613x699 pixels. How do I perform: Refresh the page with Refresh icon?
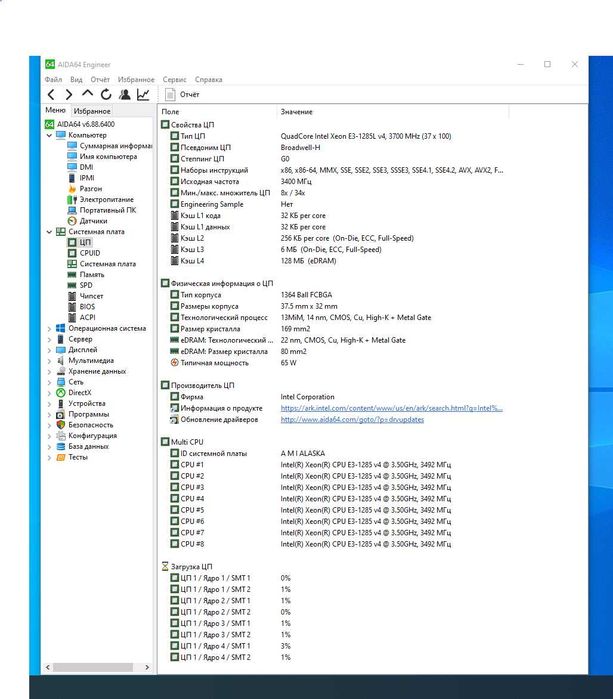pyautogui.click(x=106, y=95)
